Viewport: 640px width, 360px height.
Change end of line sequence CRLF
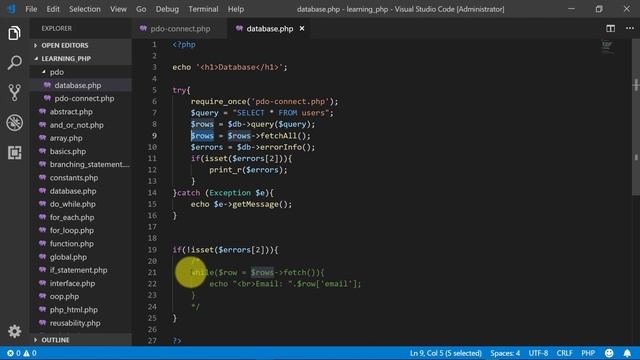point(564,353)
